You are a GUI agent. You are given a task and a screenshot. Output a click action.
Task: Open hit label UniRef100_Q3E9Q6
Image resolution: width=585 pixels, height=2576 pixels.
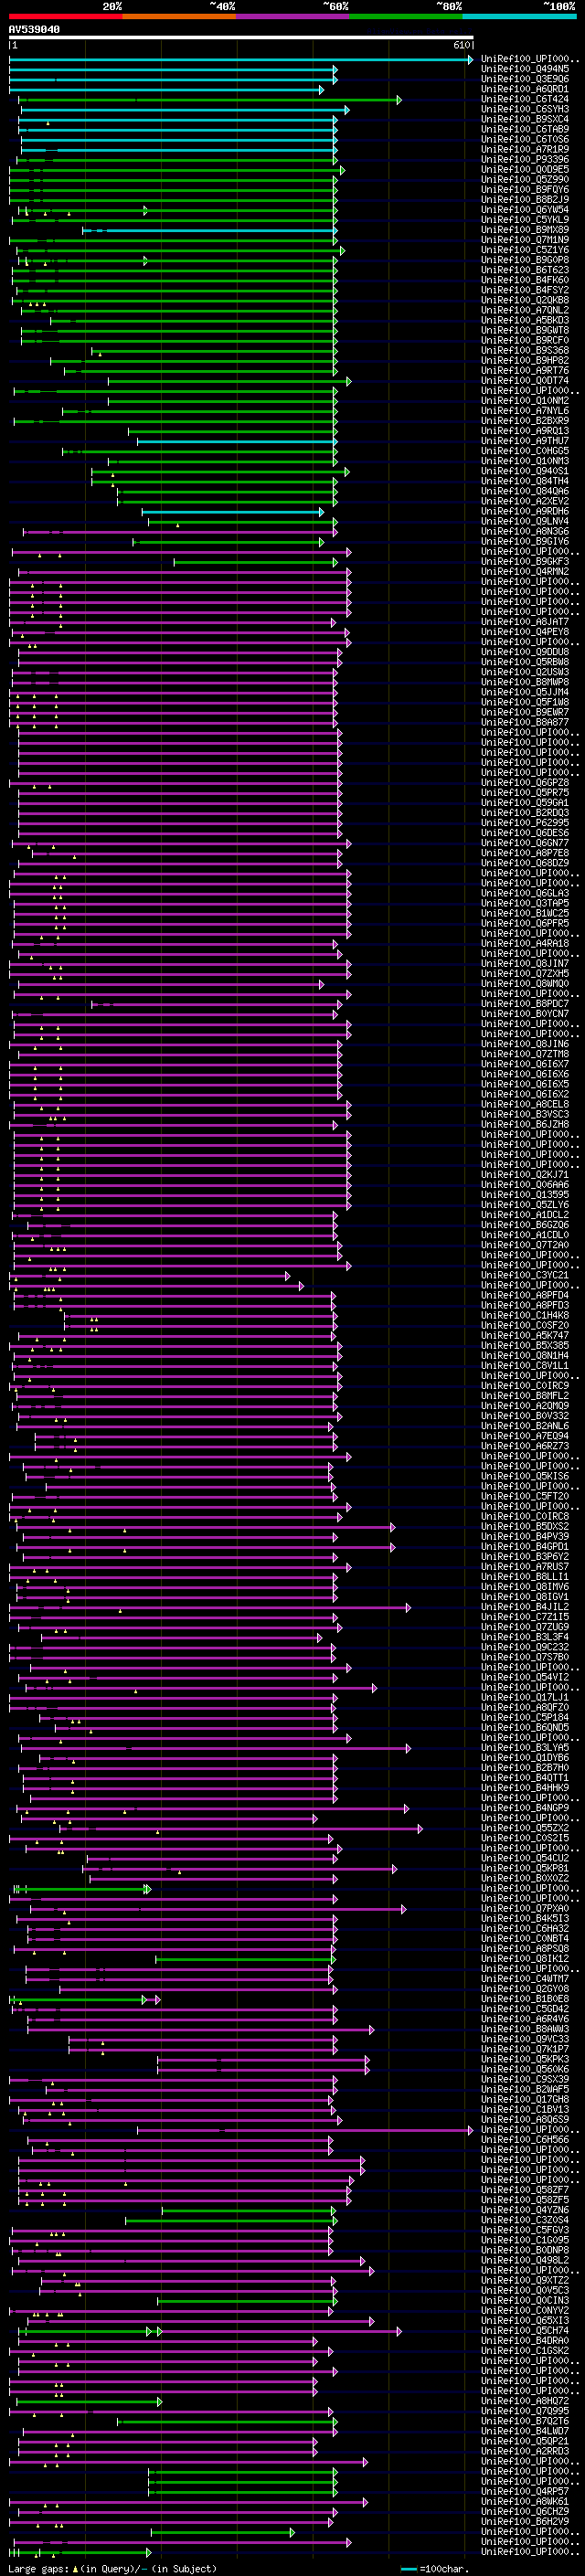pos(525,79)
